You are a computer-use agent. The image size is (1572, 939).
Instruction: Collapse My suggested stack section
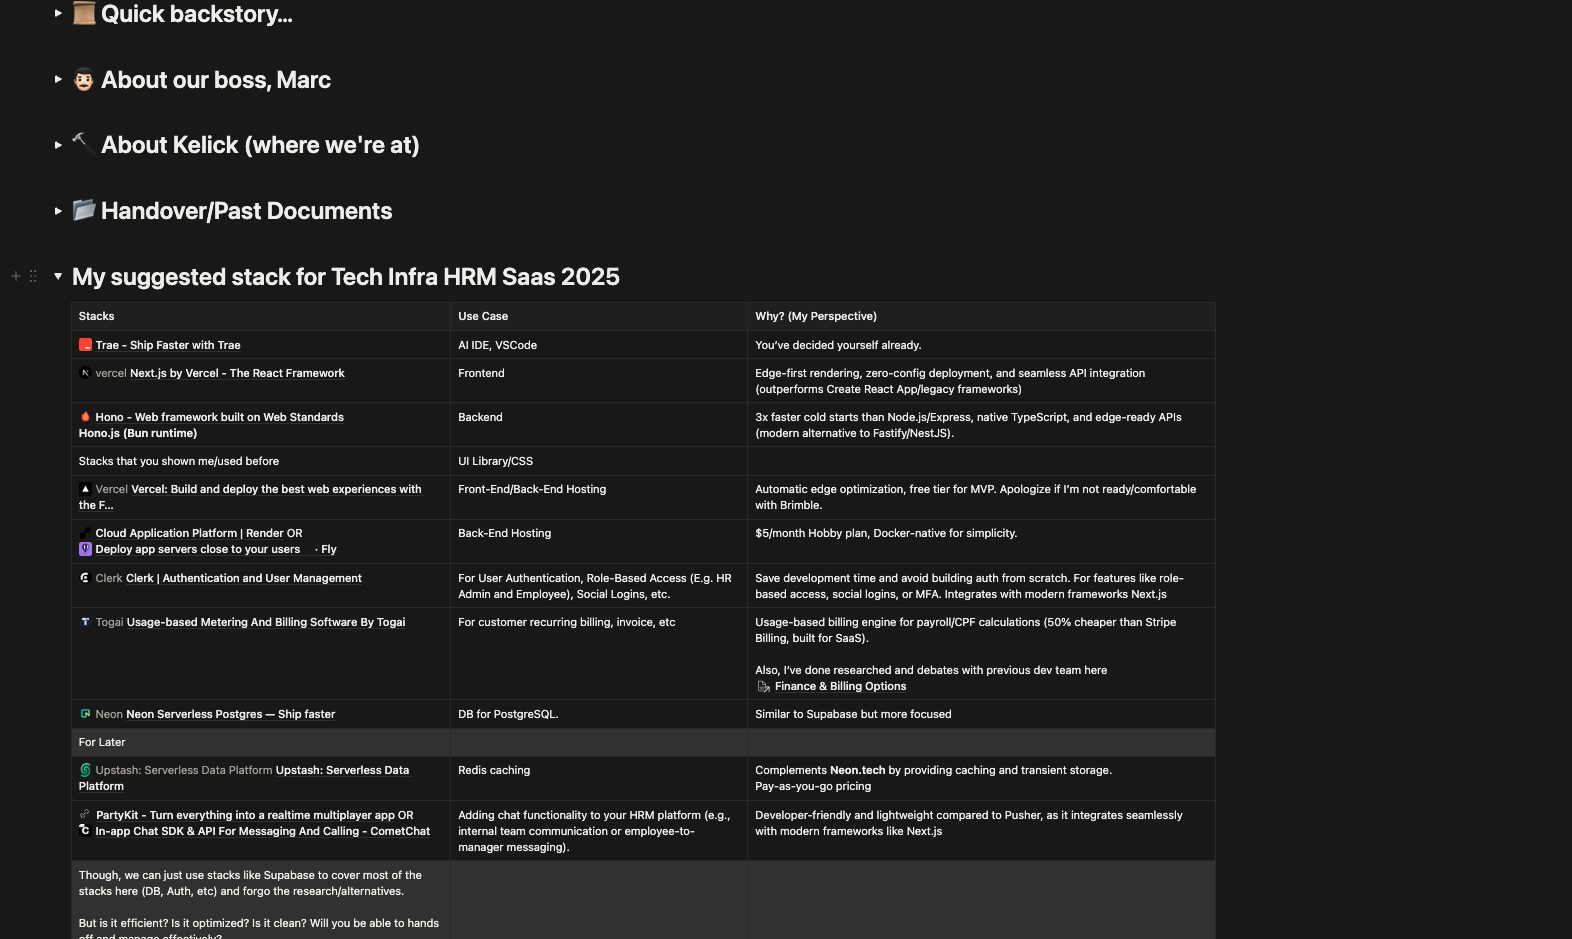click(x=58, y=276)
